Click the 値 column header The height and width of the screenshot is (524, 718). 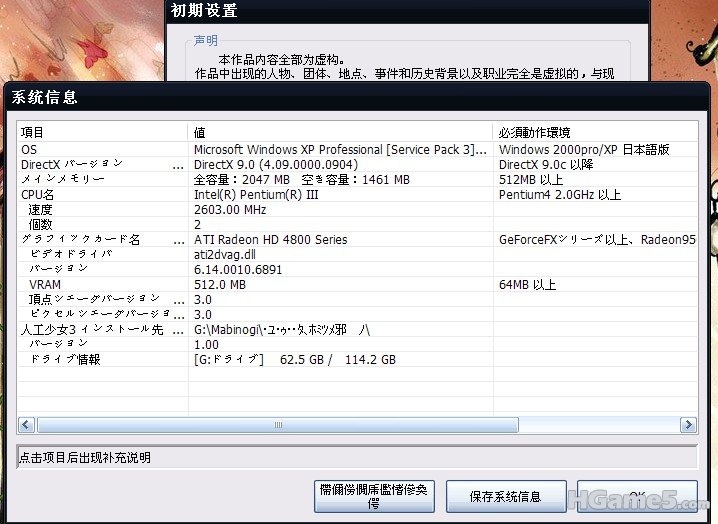point(340,132)
